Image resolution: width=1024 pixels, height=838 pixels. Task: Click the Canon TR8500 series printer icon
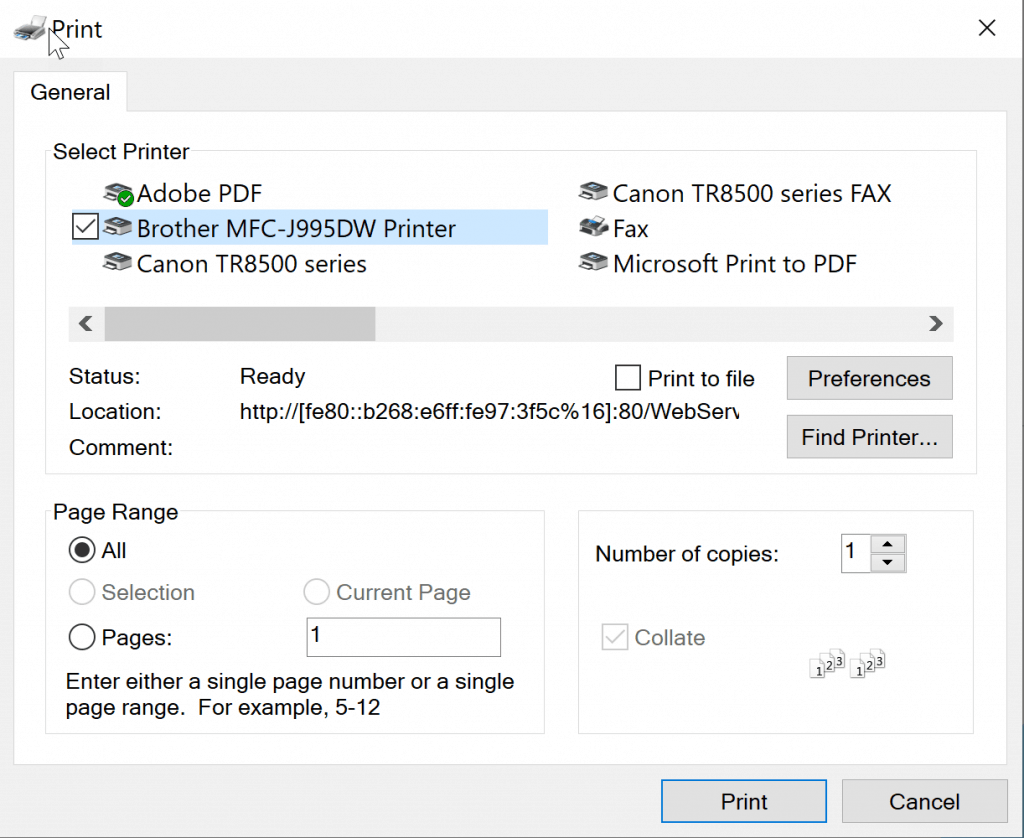(118, 263)
